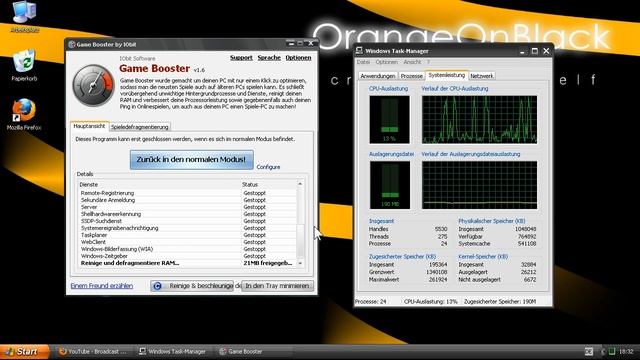Click the Game Booster speedometer logo
Image resolution: width=640 pixels, height=360 pixels.
coord(93,85)
